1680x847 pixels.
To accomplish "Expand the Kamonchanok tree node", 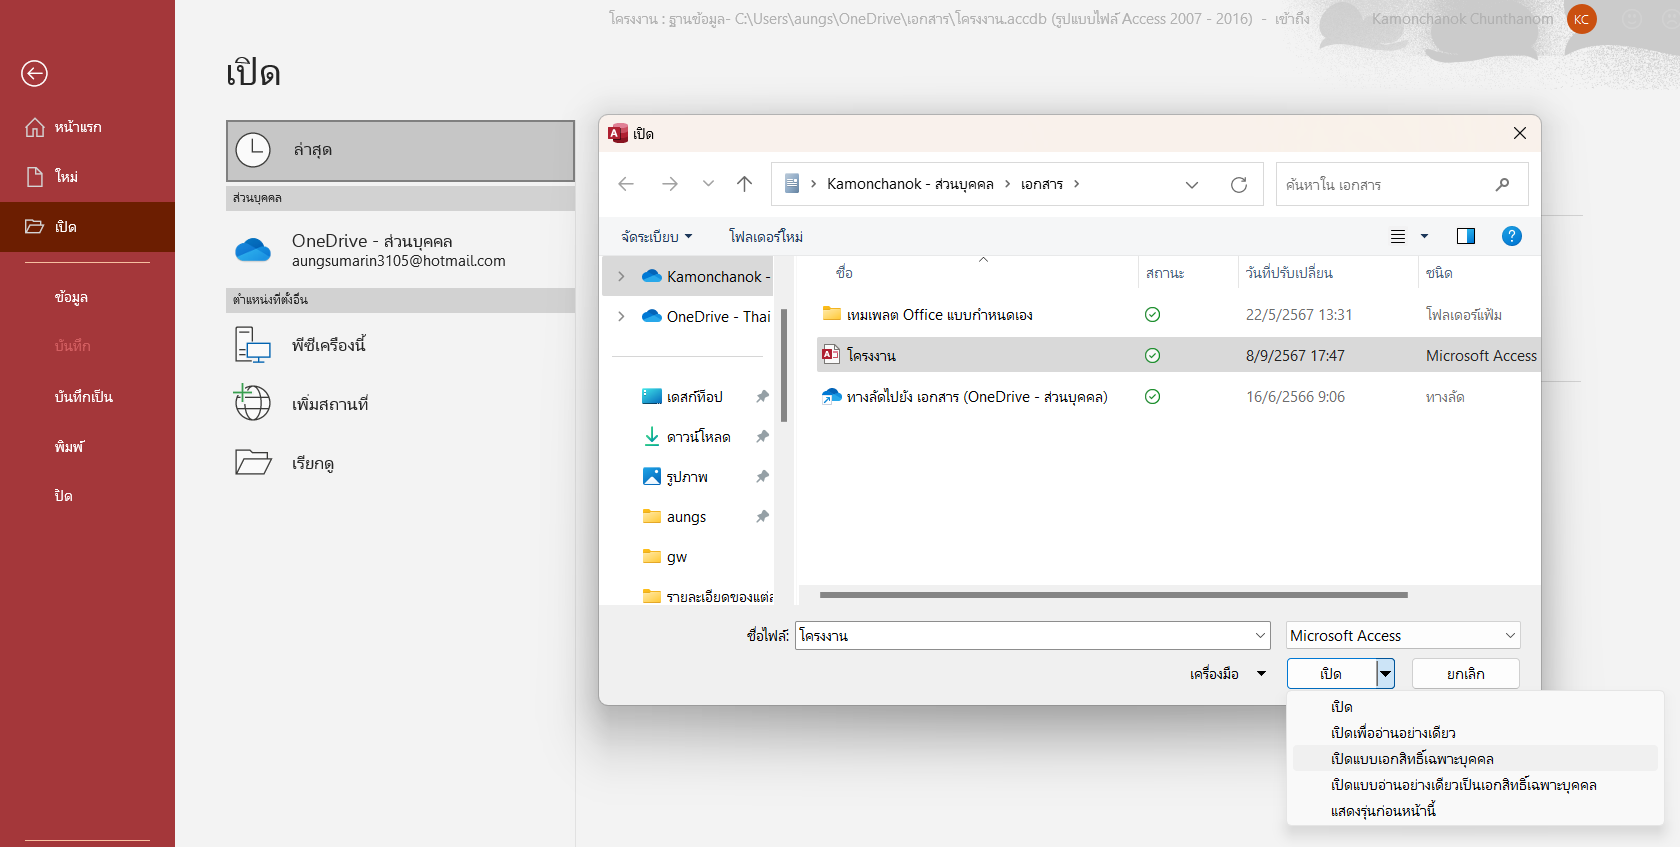I will [x=621, y=277].
